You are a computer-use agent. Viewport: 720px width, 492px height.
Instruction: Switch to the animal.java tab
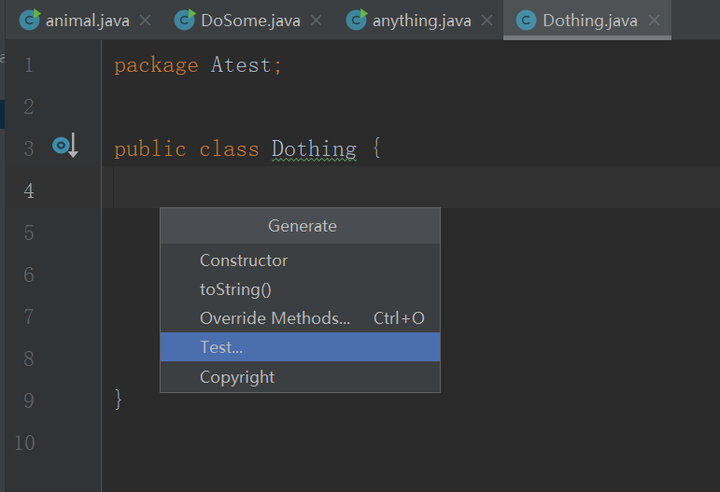click(x=87, y=20)
